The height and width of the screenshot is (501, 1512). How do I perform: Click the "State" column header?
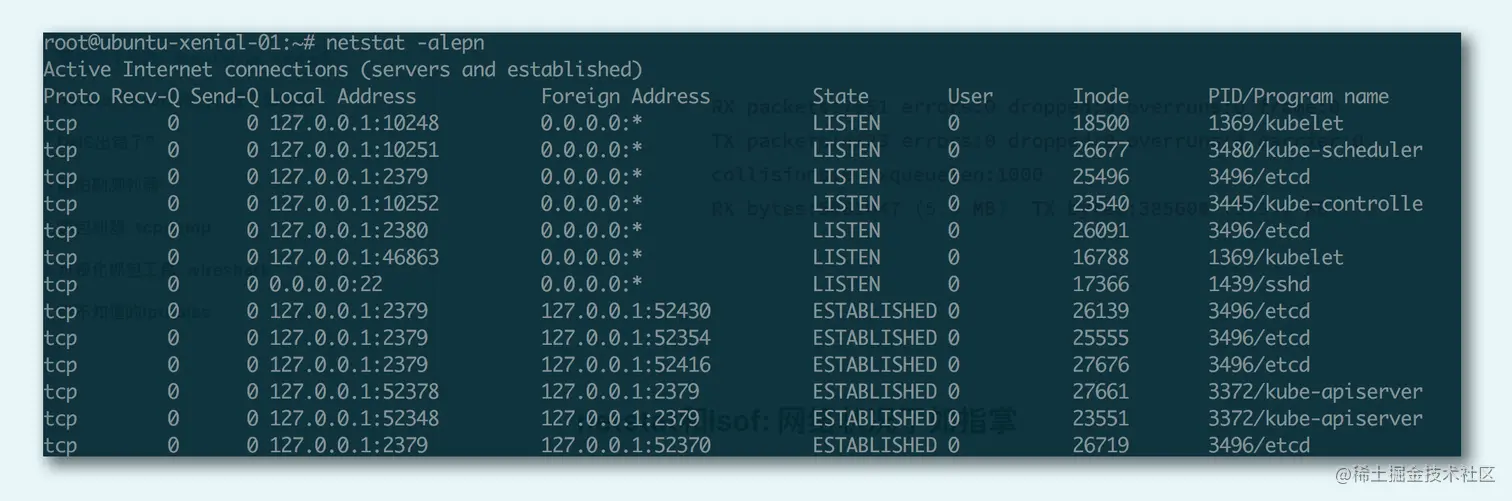click(x=841, y=97)
